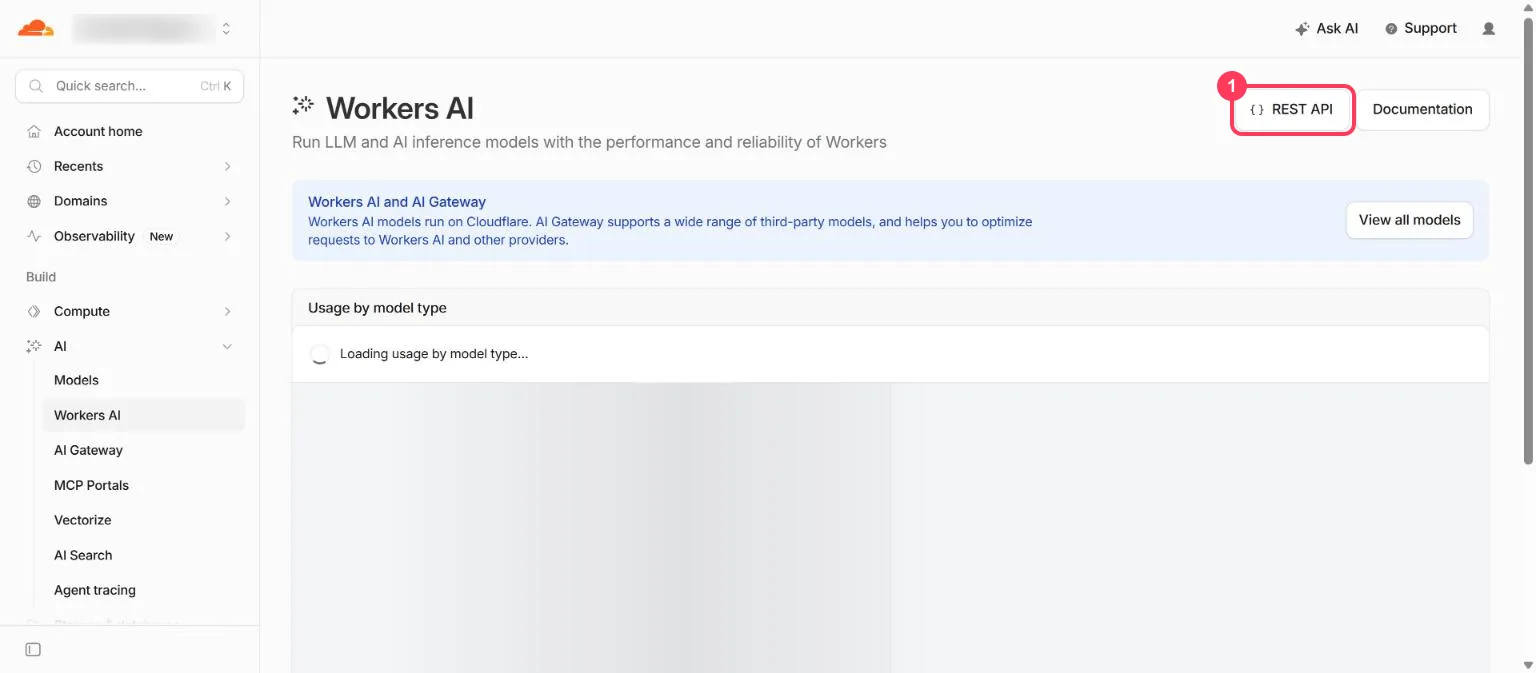Click the Support question mark icon
Image resolution: width=1536 pixels, height=673 pixels.
(x=1391, y=29)
